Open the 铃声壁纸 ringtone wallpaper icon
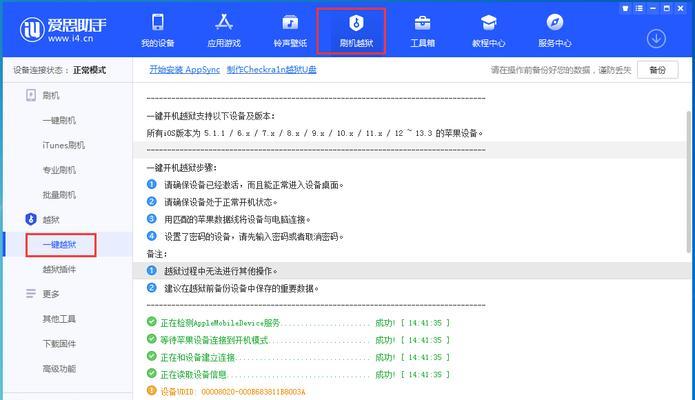Screen dimensions: 695x400 coord(290,22)
